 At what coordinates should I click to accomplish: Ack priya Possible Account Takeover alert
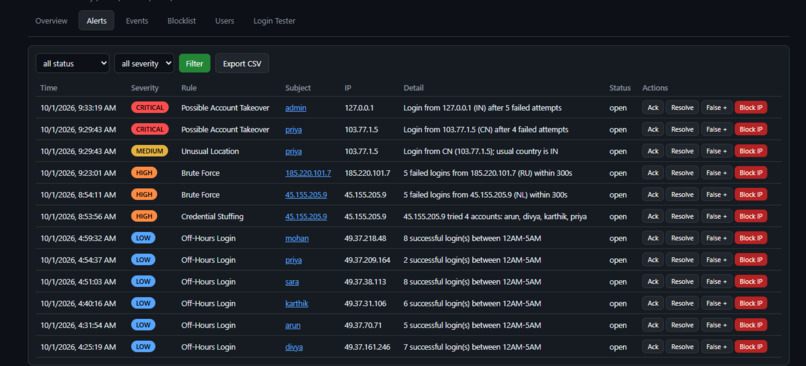pos(653,130)
